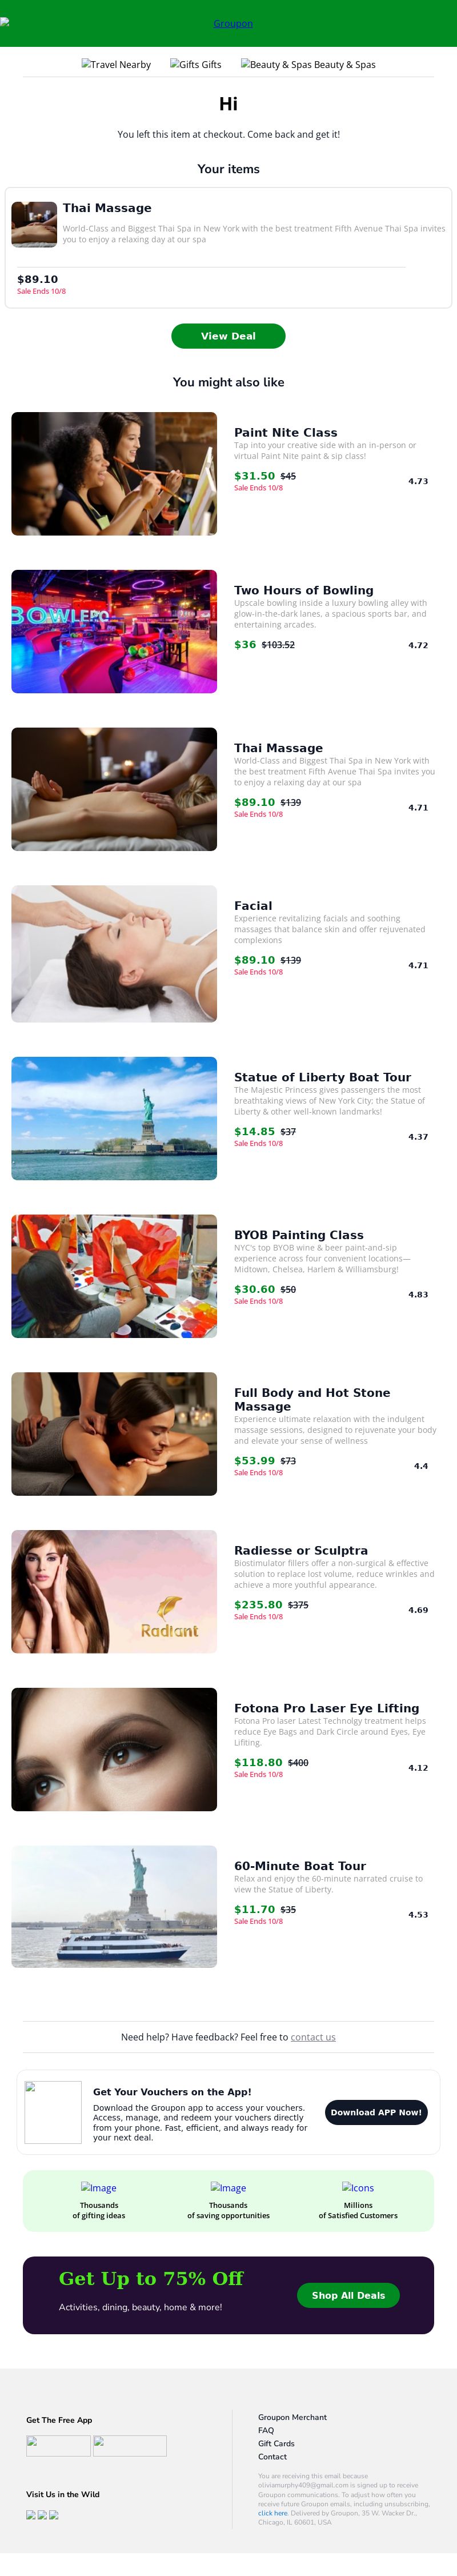Click the Facial deal image

114,953
